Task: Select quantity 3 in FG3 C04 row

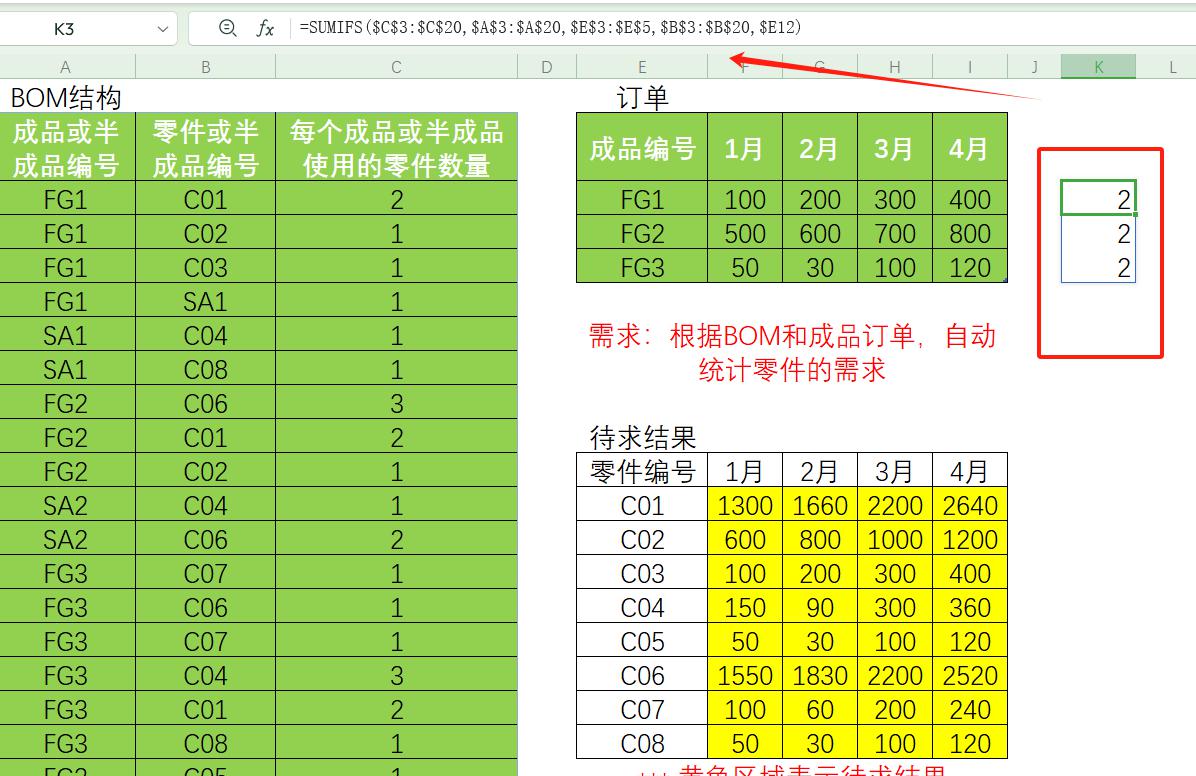Action: [397, 675]
